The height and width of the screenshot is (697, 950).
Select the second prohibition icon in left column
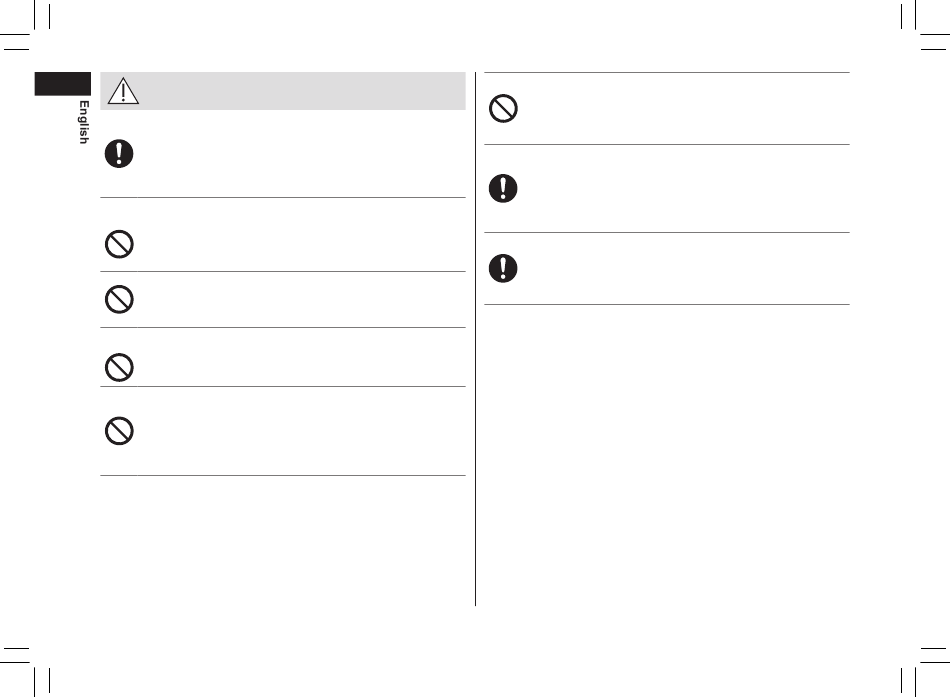119,299
